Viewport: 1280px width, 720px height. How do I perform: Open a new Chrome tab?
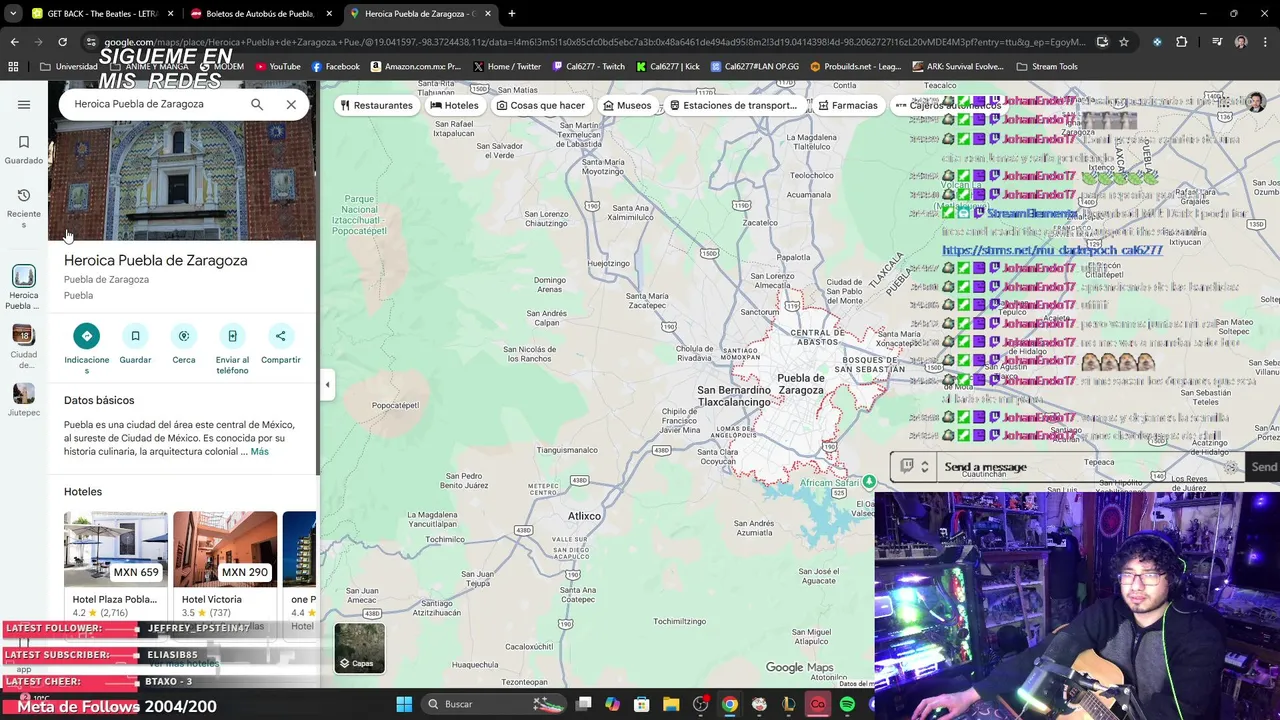point(512,14)
